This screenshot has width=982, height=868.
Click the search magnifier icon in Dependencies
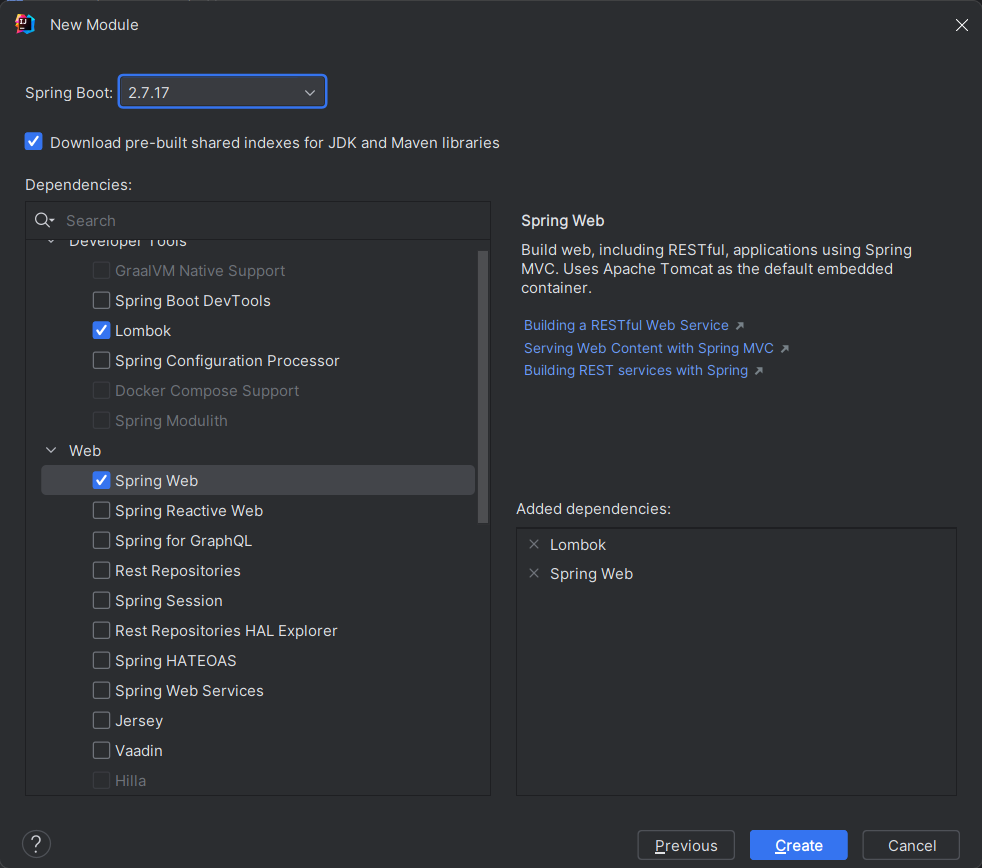[44, 220]
